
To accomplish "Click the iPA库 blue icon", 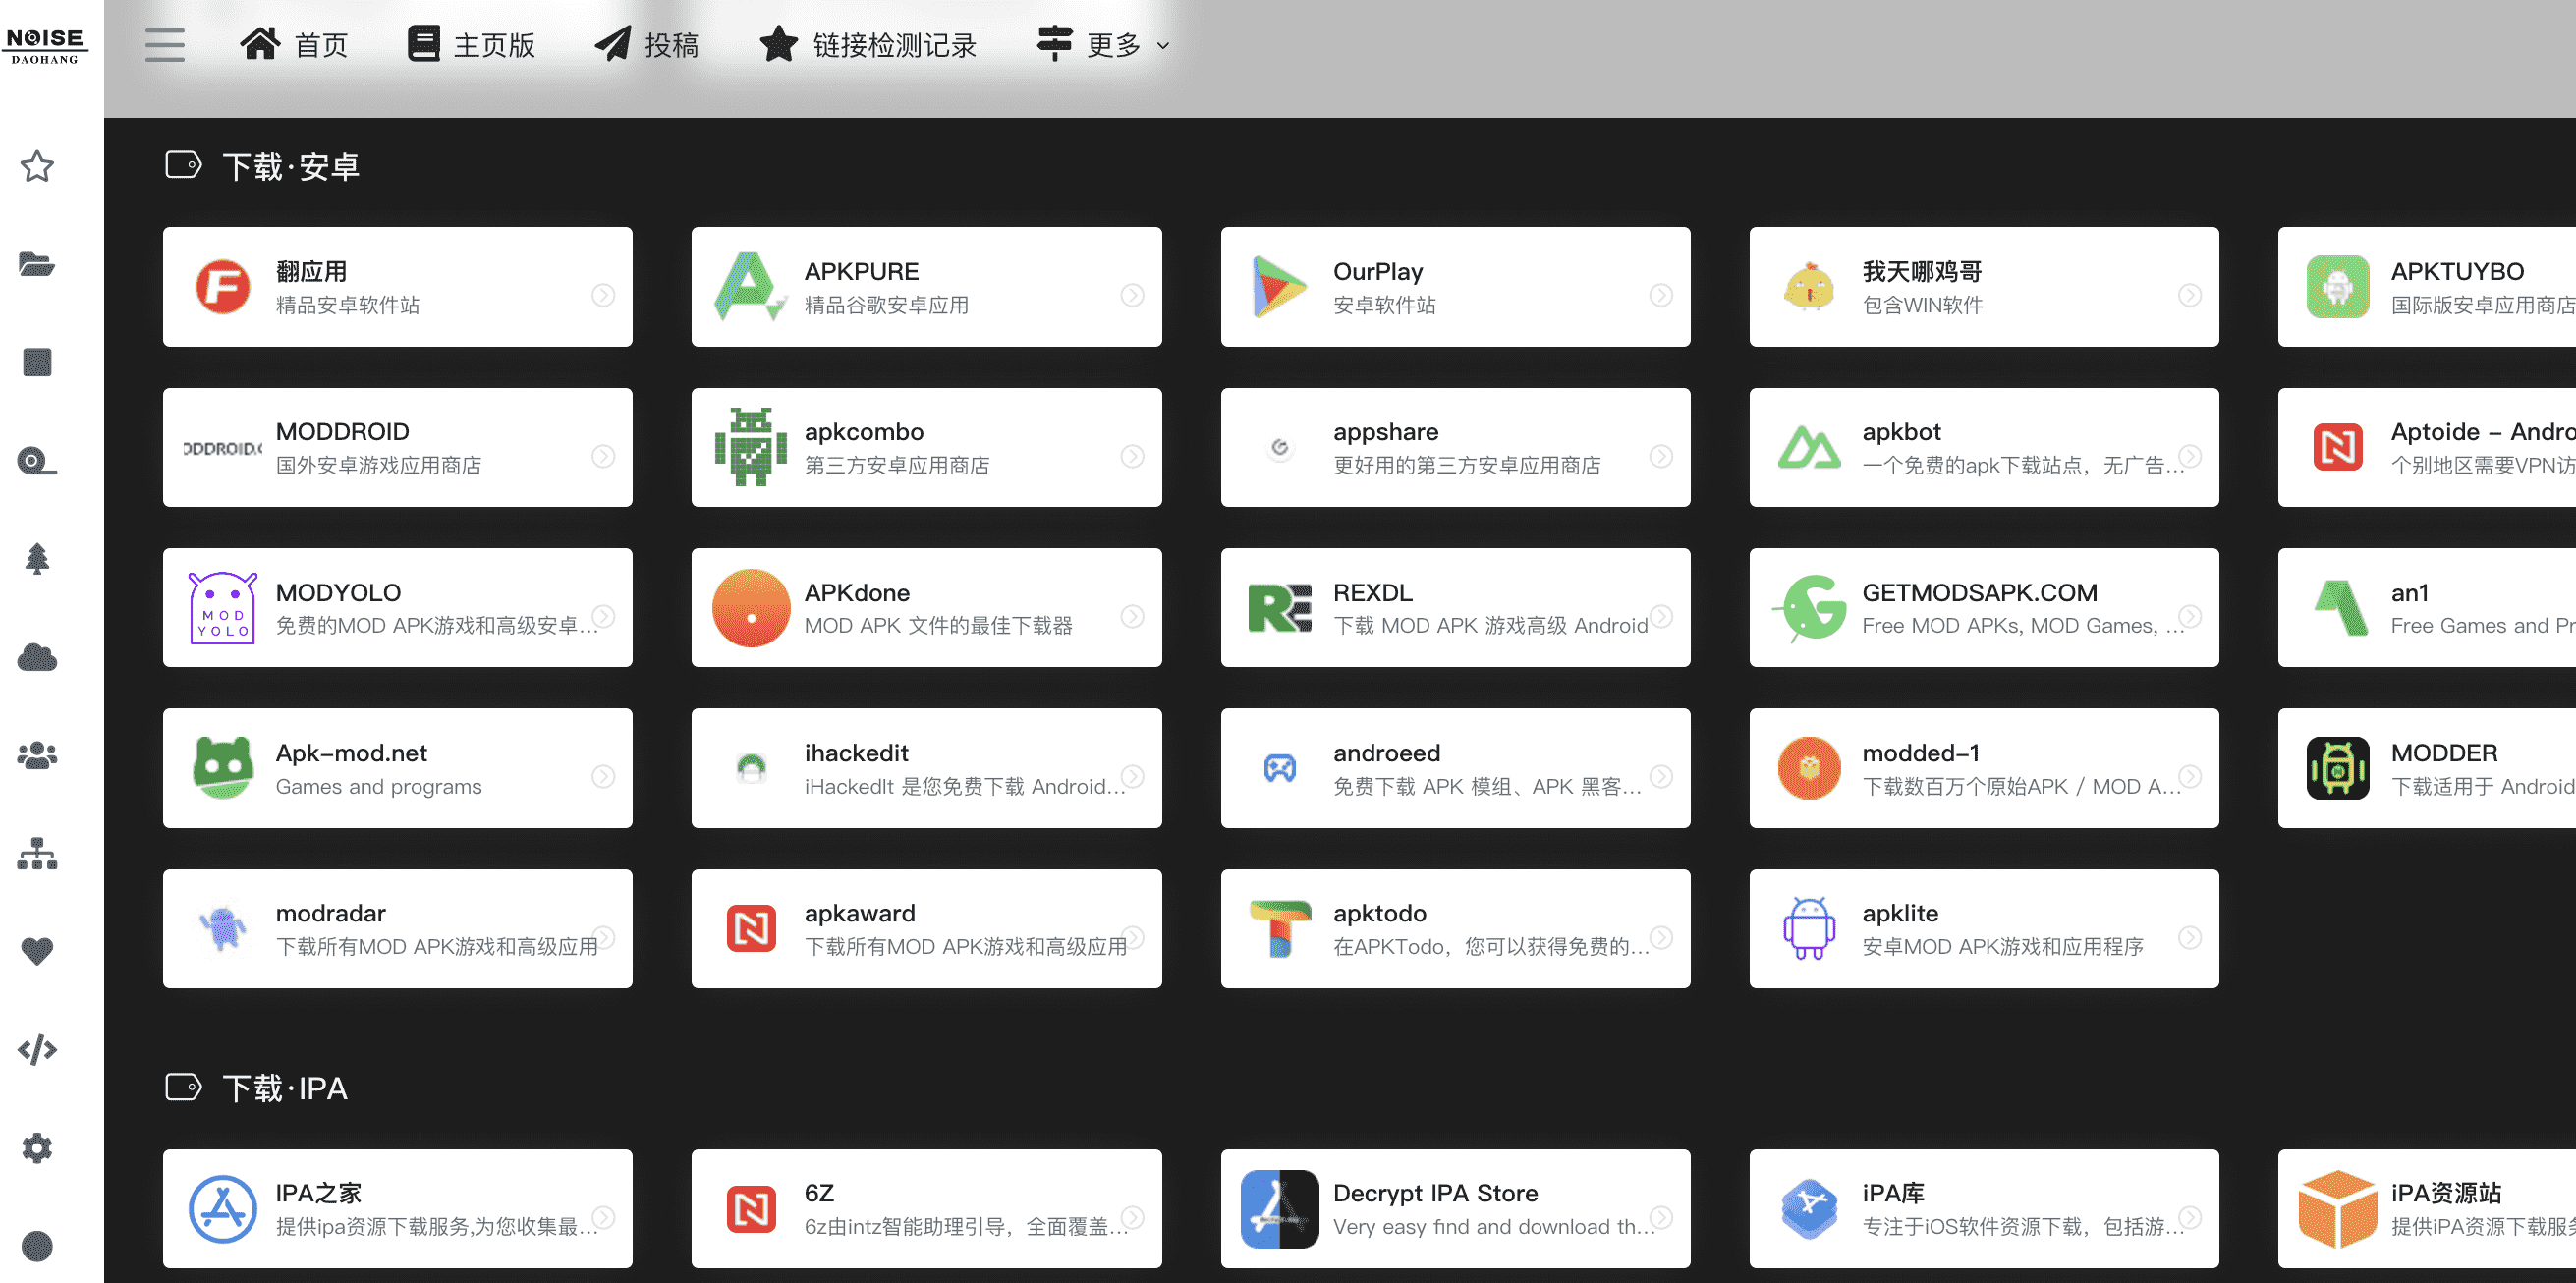I will point(1808,1209).
